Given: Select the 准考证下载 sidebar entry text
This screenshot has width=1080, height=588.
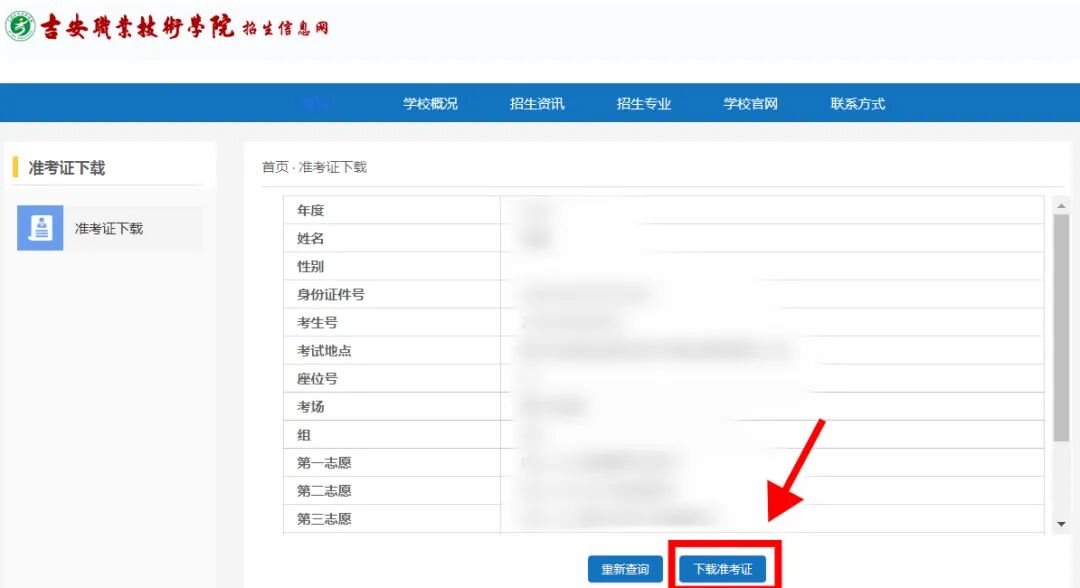Looking at the screenshot, I should tap(109, 228).
